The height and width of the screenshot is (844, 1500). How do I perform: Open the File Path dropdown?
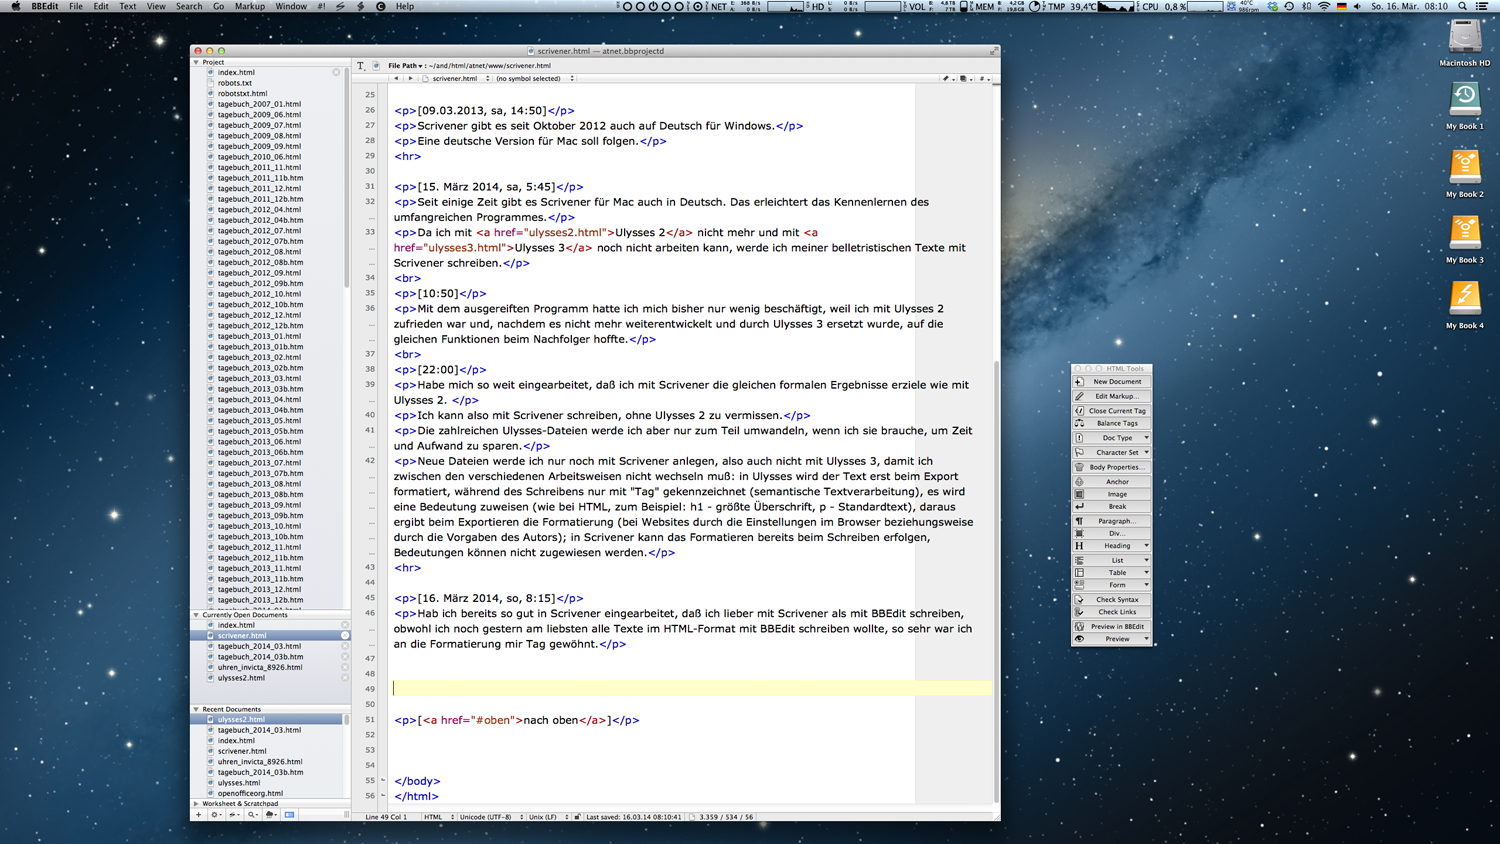coord(405,66)
